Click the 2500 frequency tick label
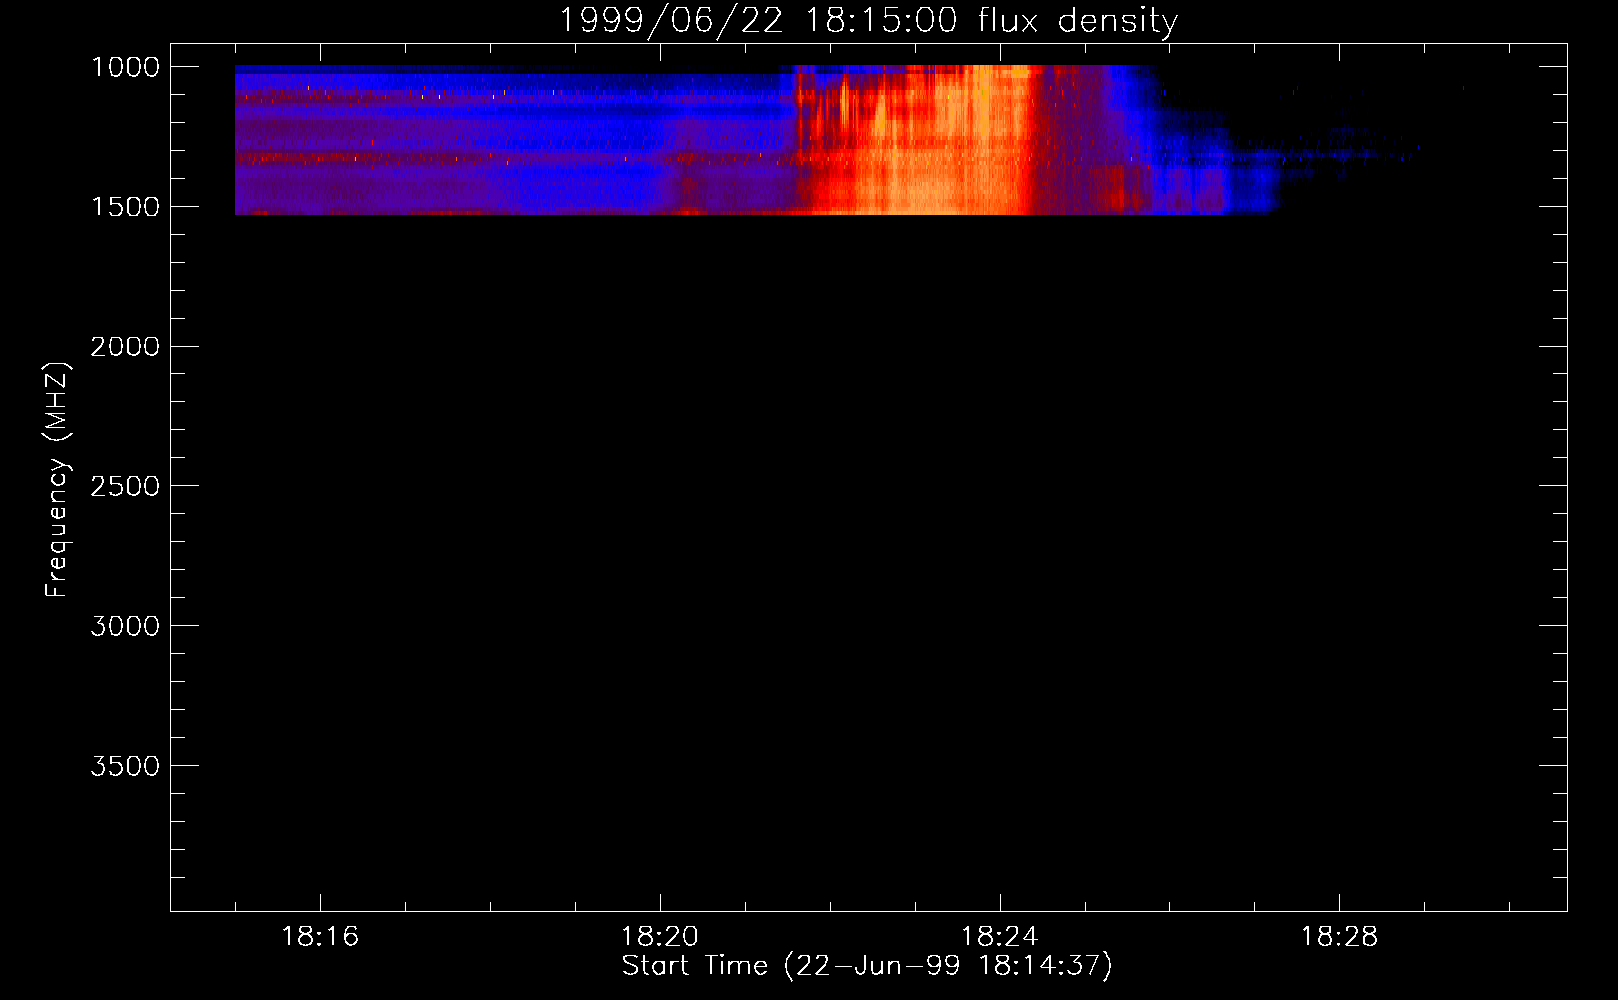 pos(125,486)
